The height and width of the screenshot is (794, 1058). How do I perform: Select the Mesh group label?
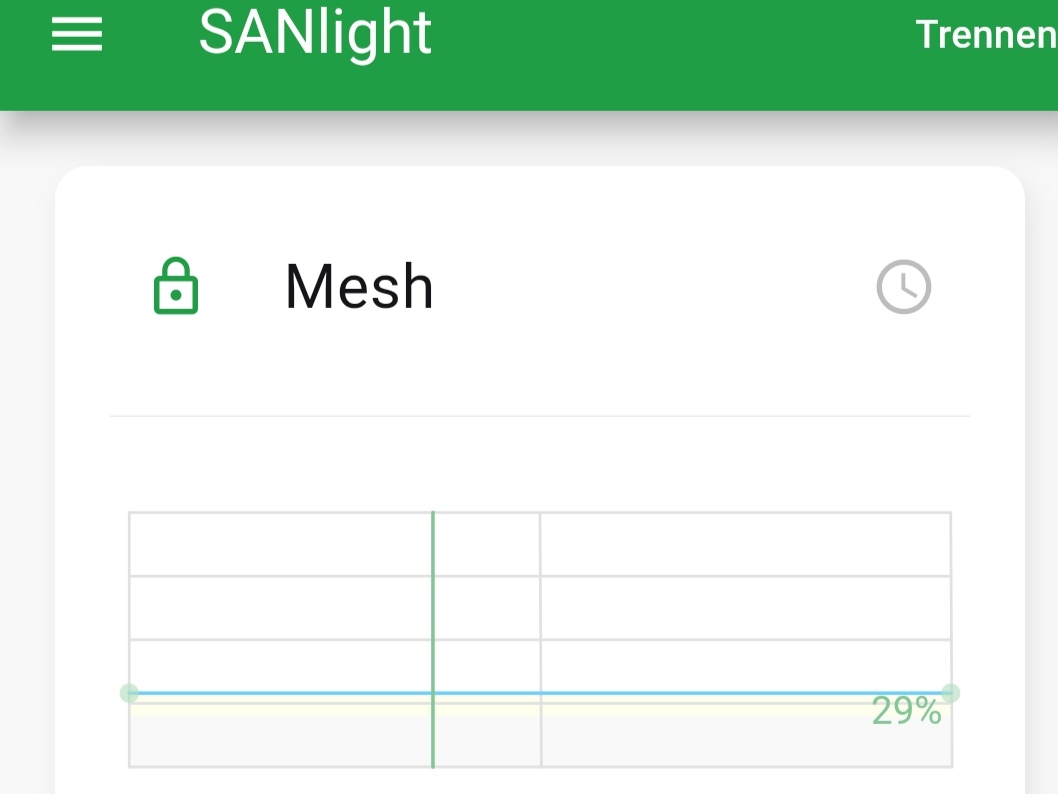(359, 287)
